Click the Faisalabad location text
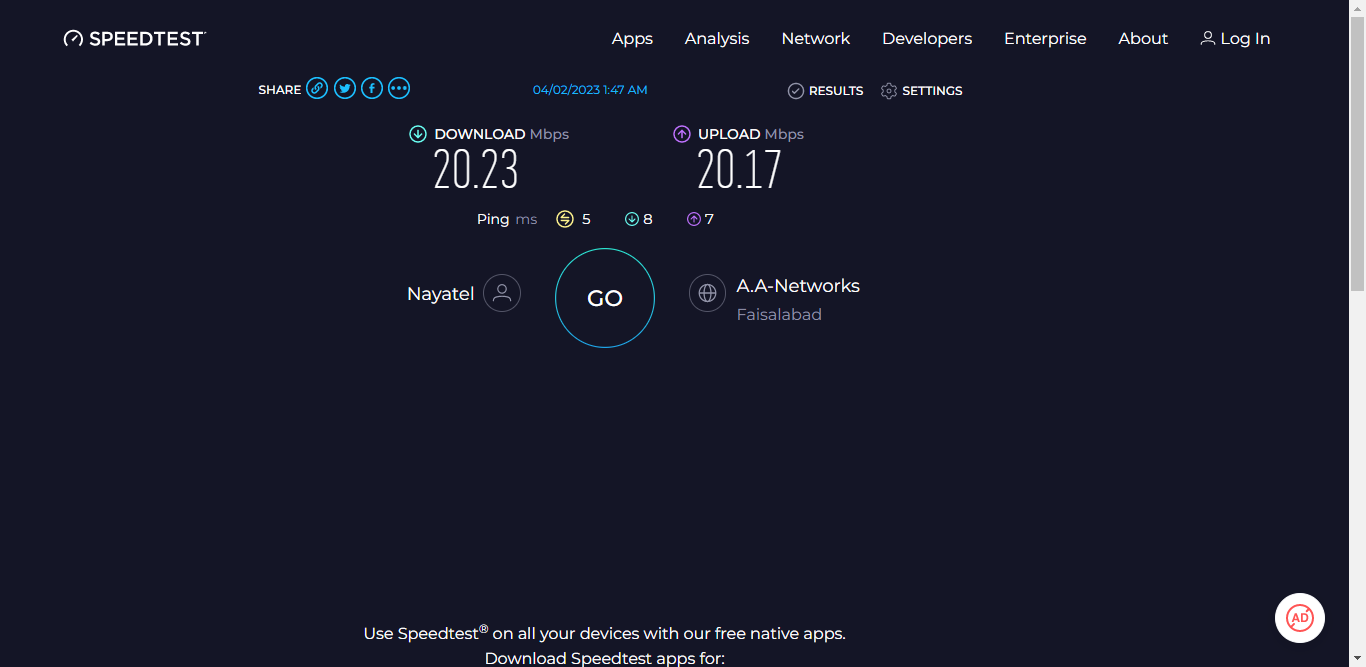The height and width of the screenshot is (667, 1366). tap(779, 314)
